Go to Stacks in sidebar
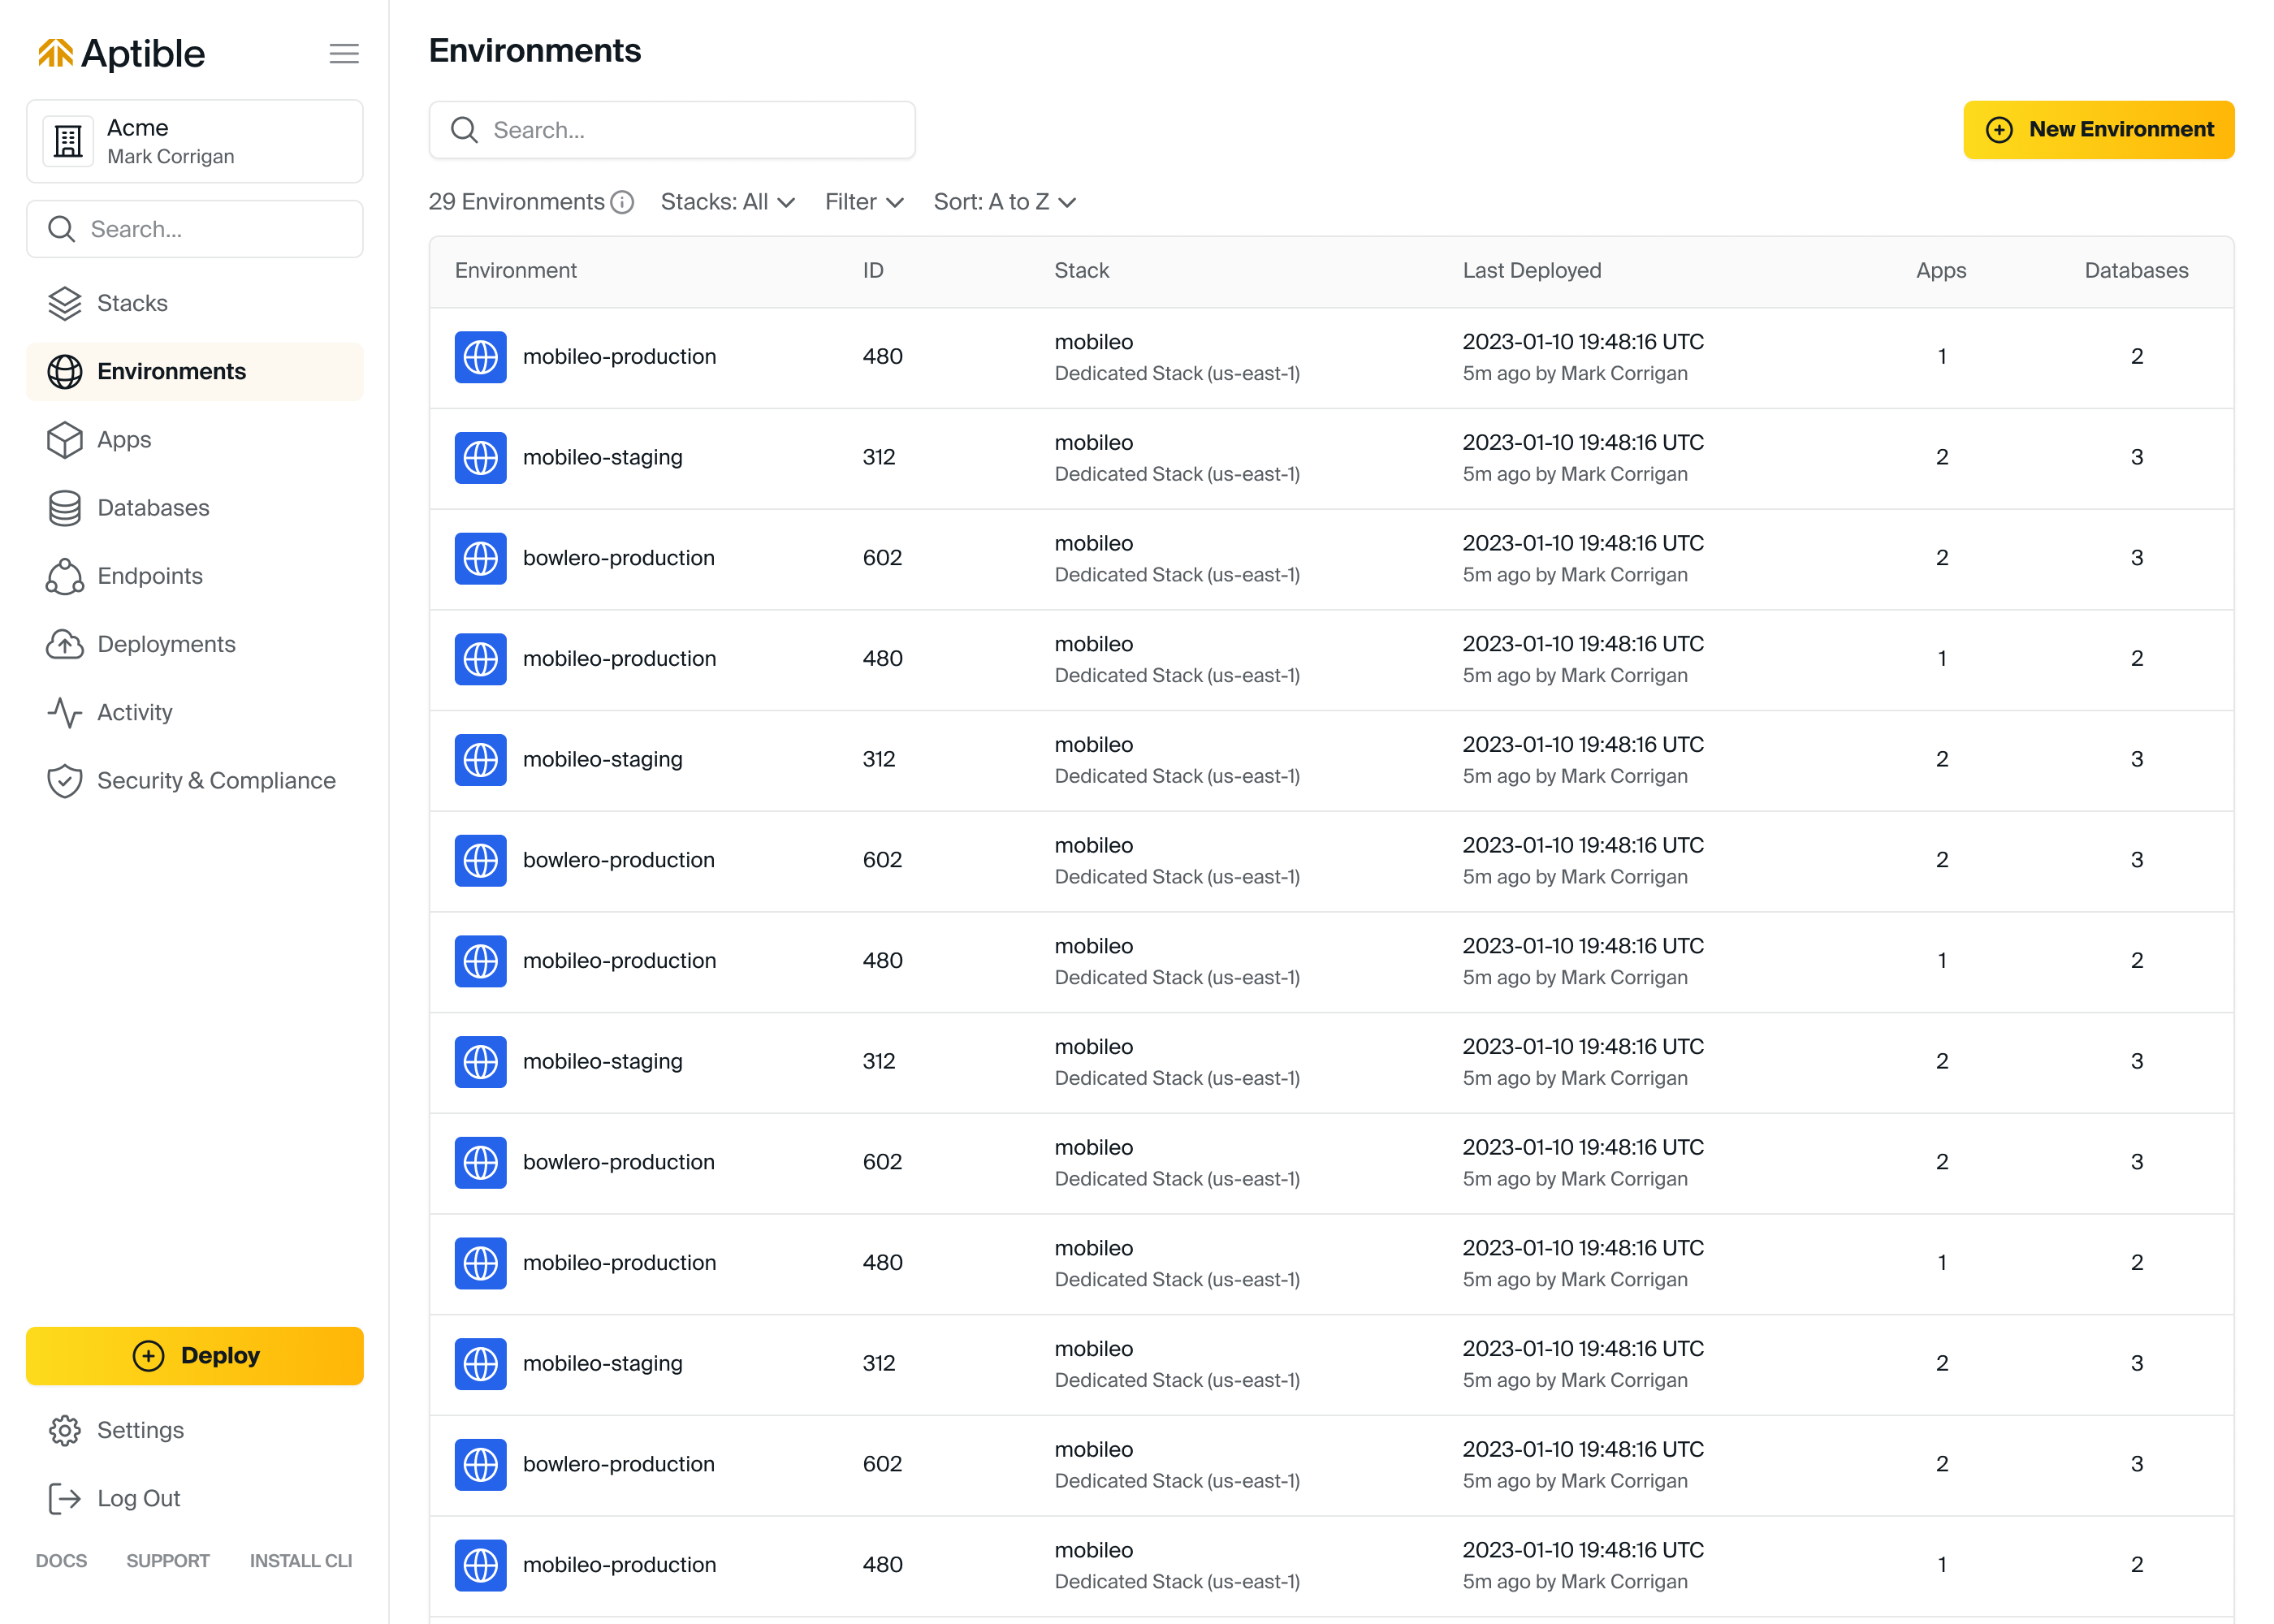2274x1624 pixels. [195, 303]
